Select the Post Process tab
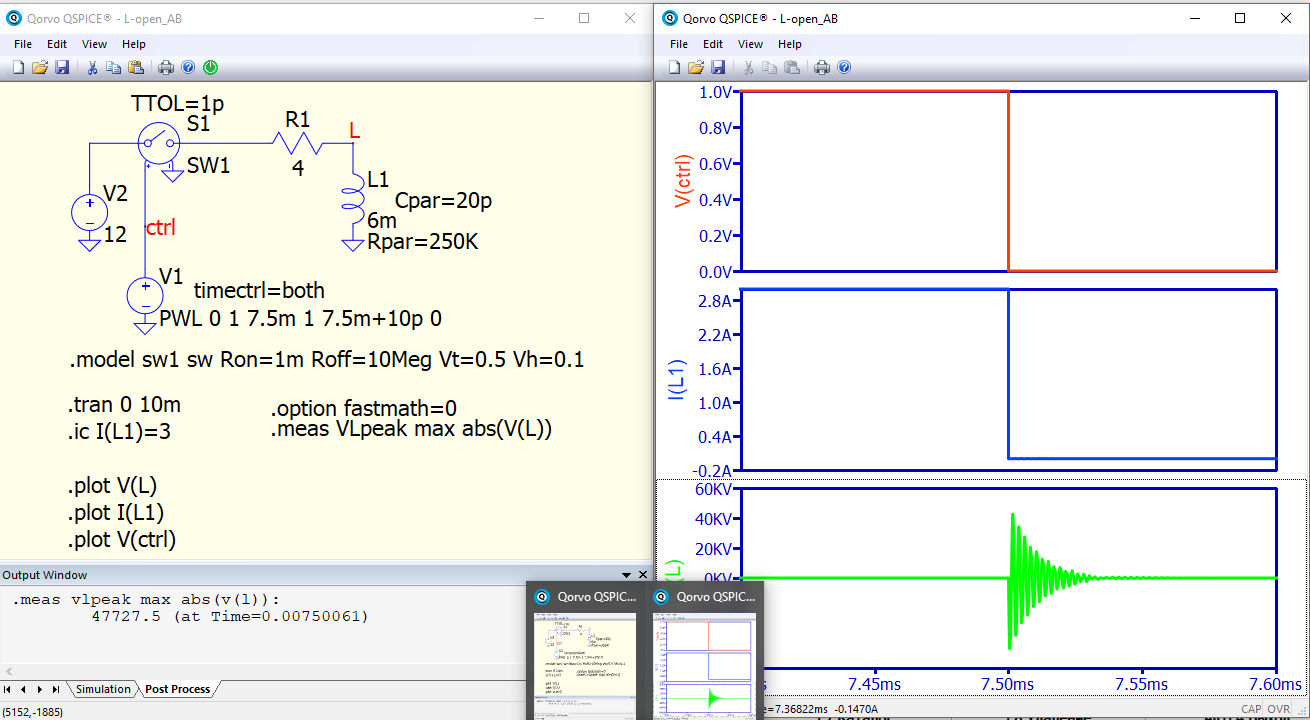This screenshot has width=1310, height=720. point(177,689)
